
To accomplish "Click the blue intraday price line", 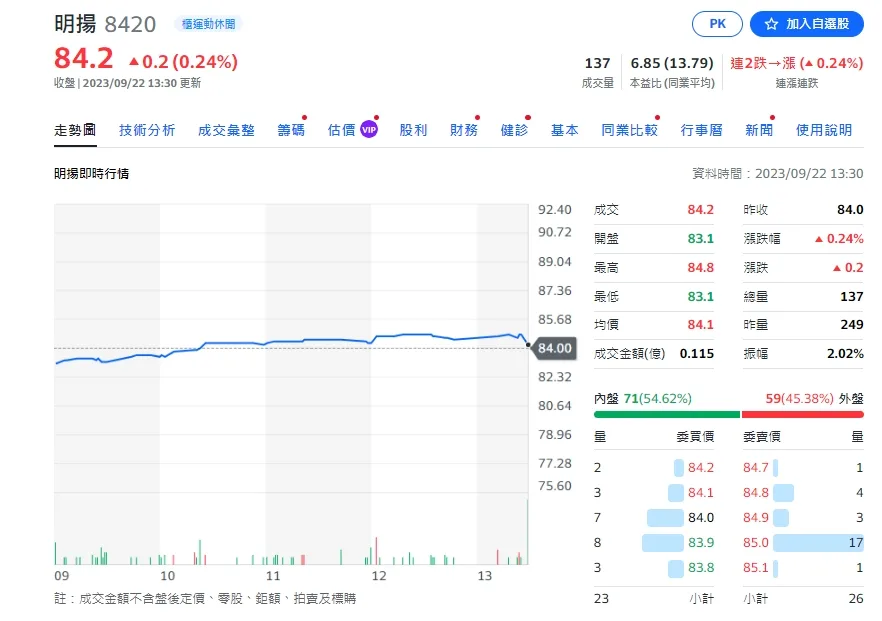I will coord(292,341).
